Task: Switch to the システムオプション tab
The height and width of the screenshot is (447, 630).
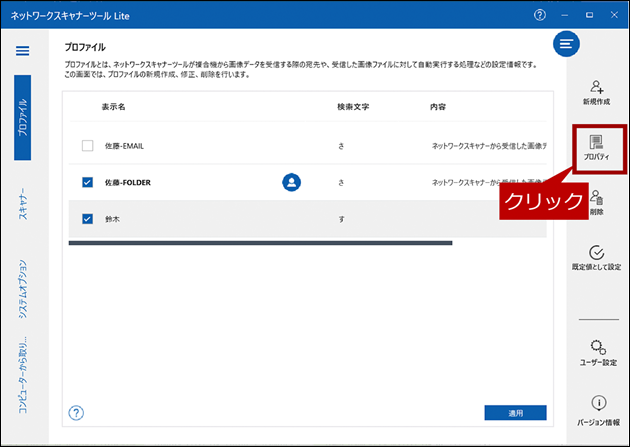Action: [x=23, y=289]
